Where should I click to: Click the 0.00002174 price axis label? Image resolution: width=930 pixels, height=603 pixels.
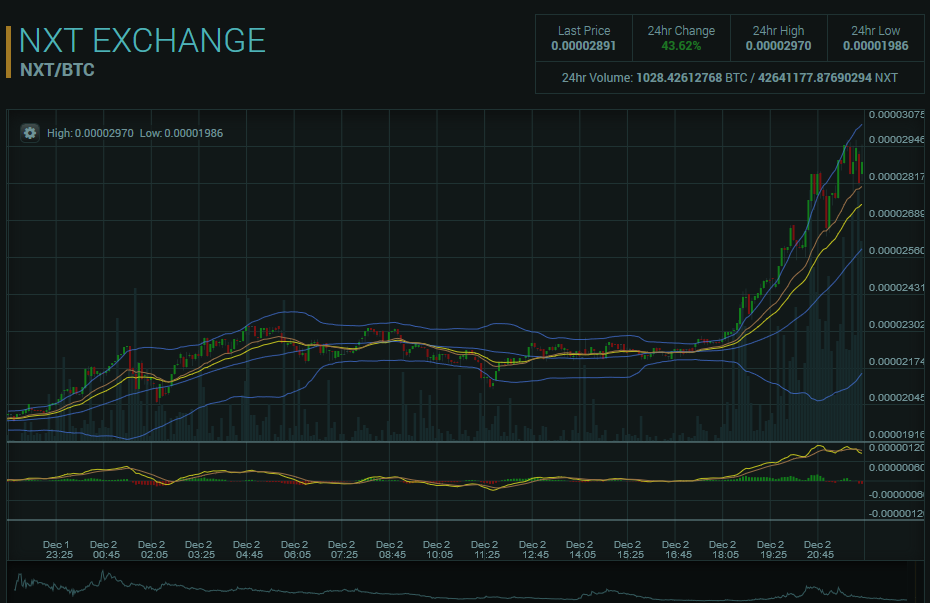click(896, 361)
